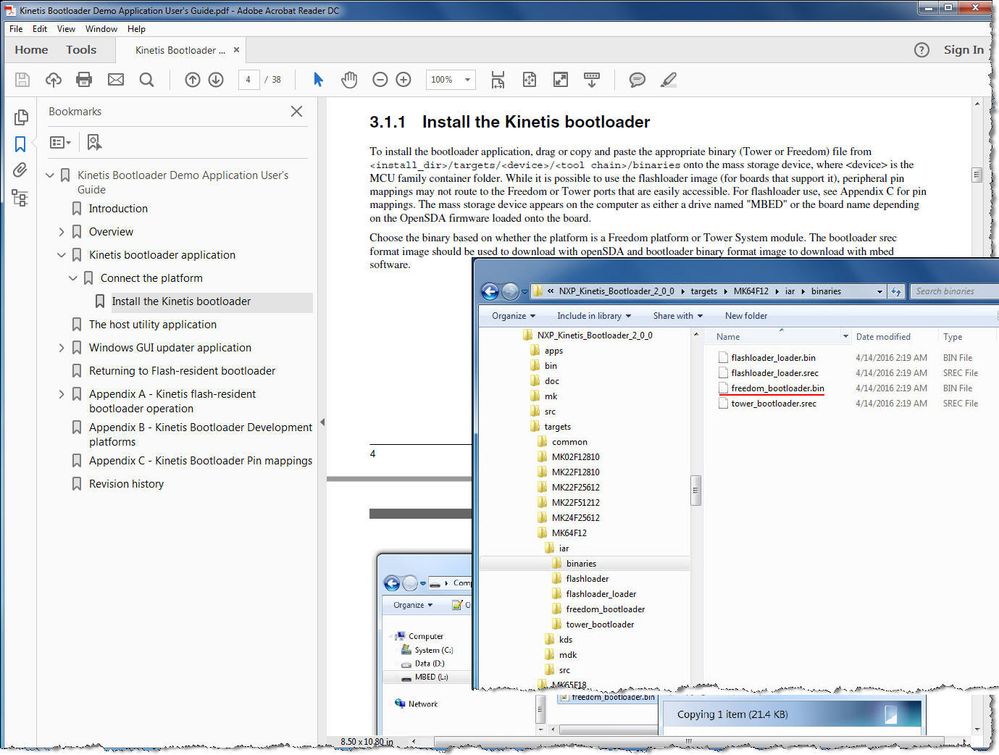
Task: Click the fit-width scrolling icon
Action: [x=498, y=80]
